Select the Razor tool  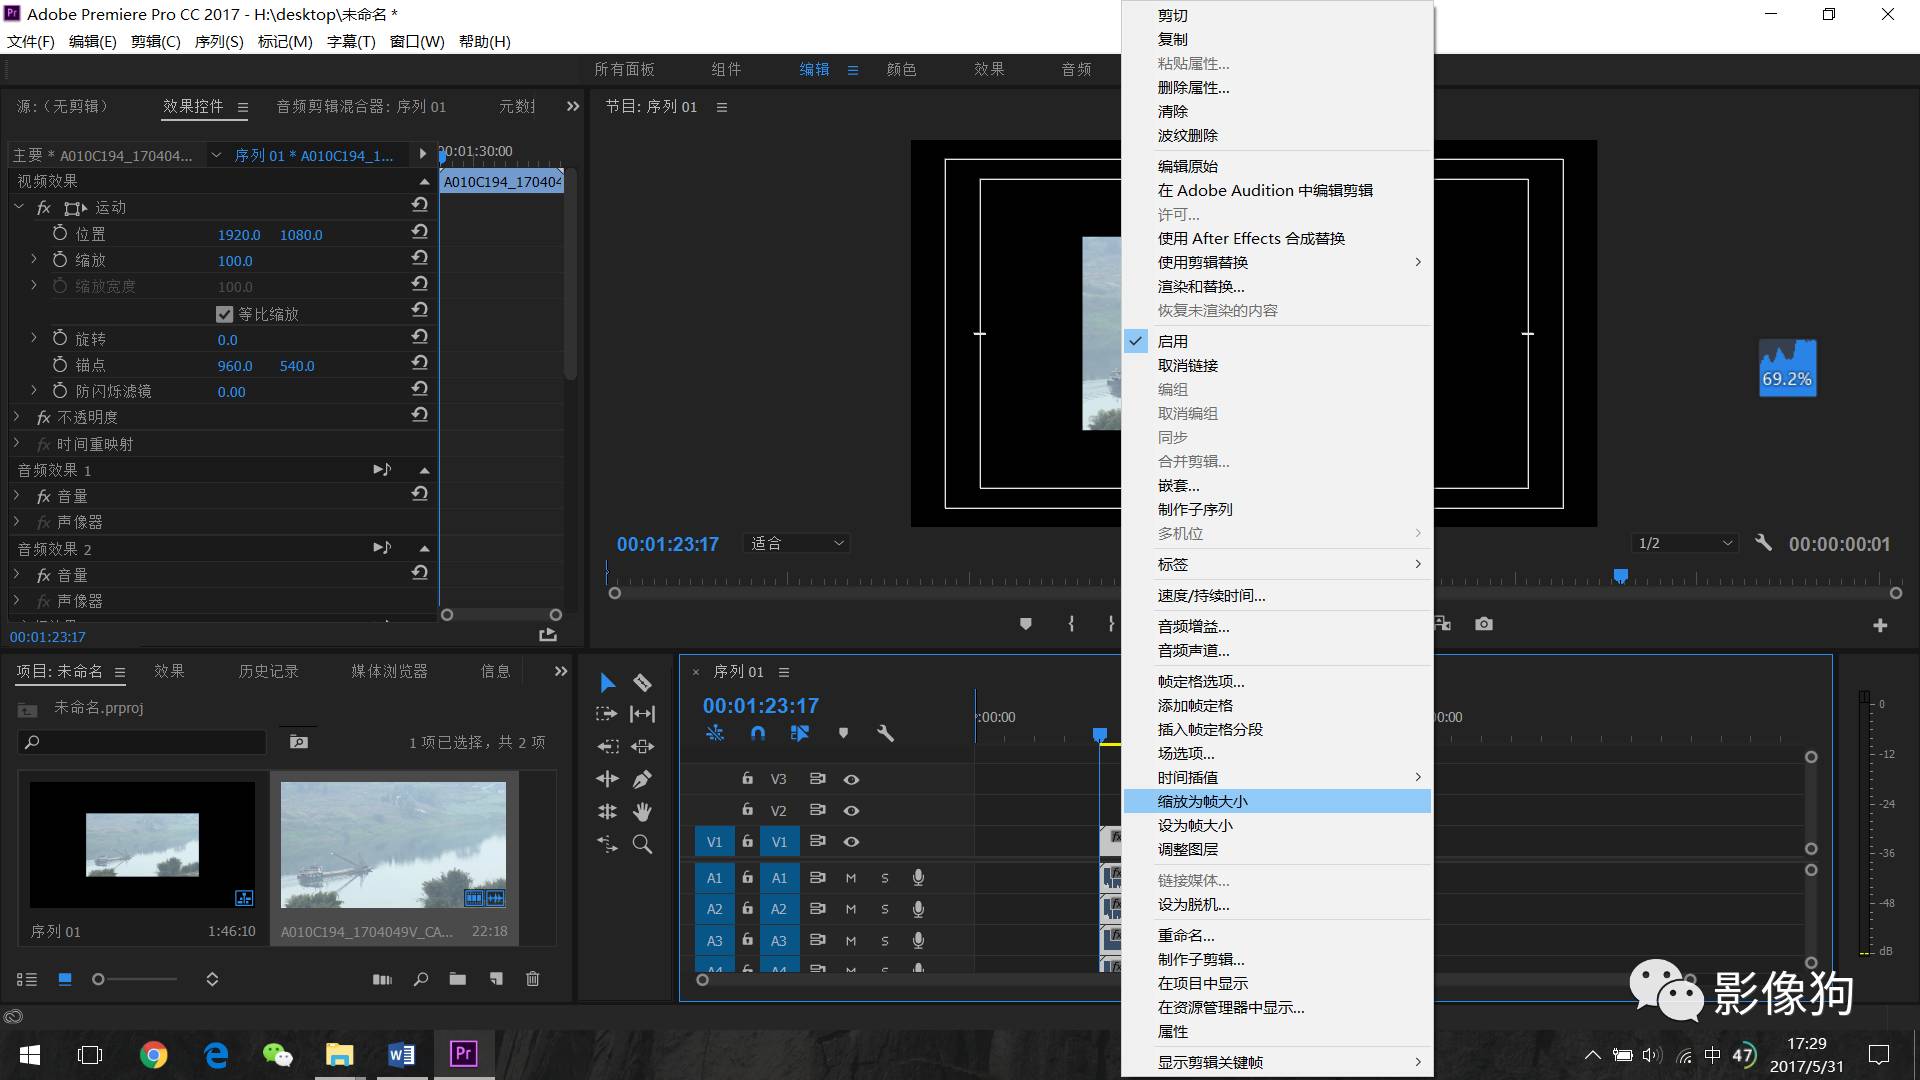(643, 683)
